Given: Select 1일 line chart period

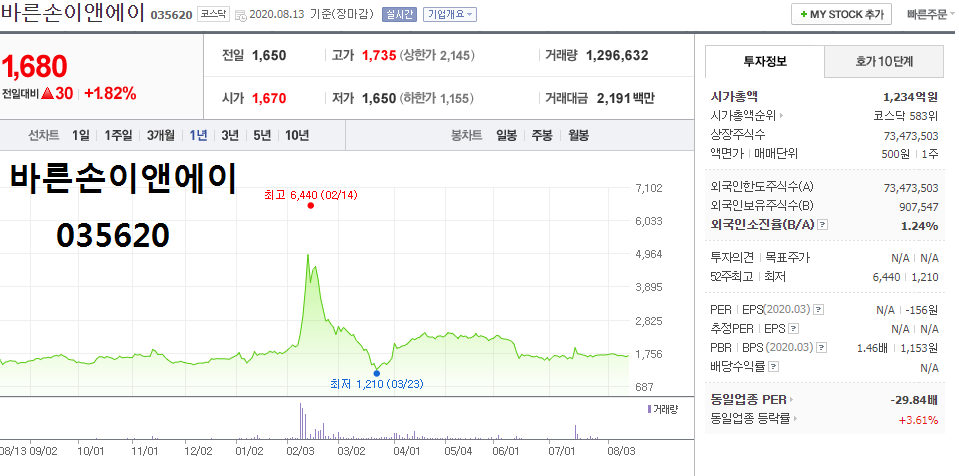Looking at the screenshot, I should click(x=80, y=135).
